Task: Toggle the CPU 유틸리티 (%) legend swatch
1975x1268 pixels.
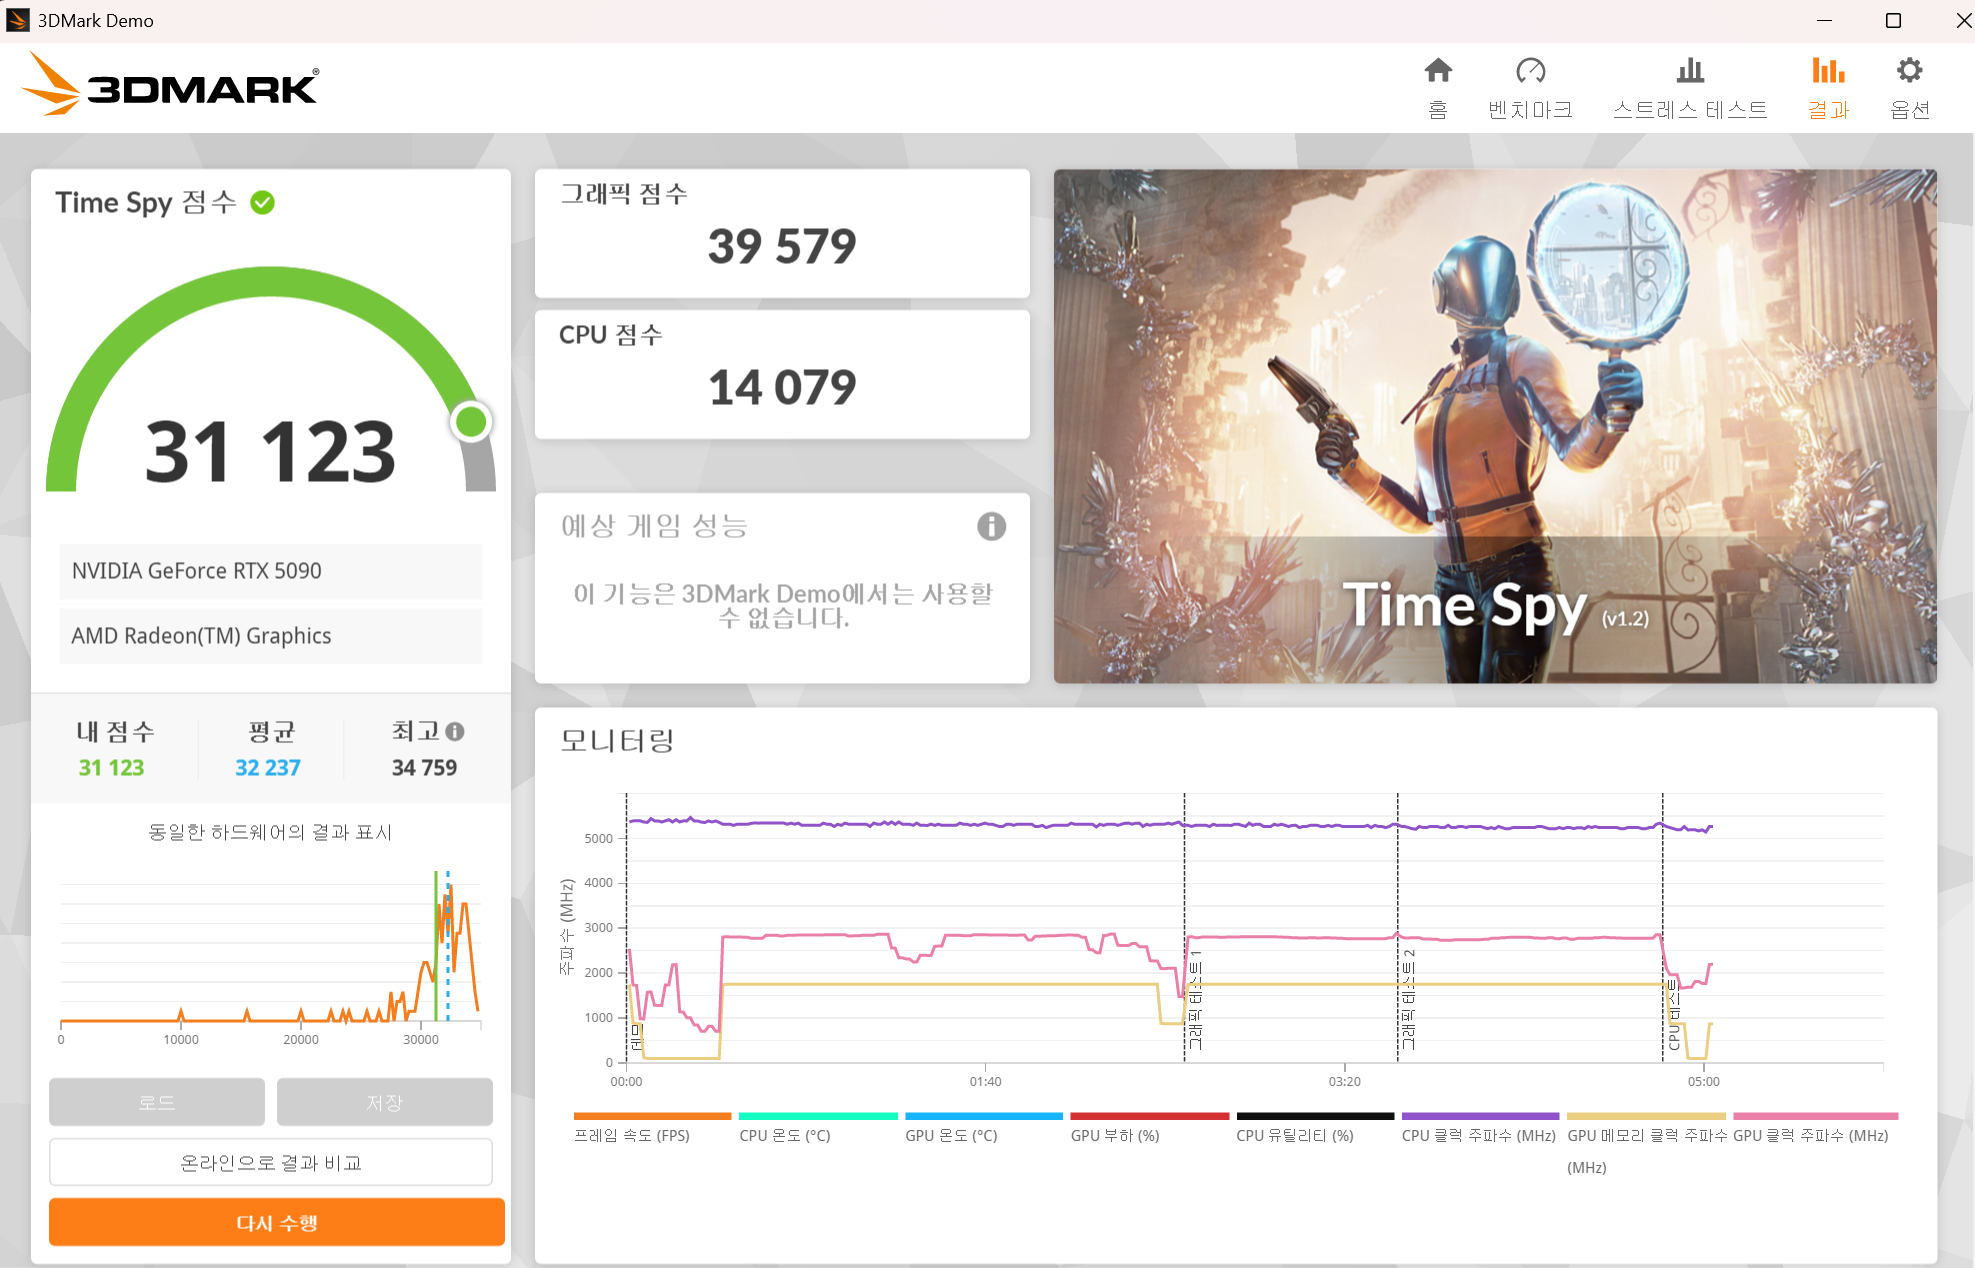Action: coord(1315,1116)
